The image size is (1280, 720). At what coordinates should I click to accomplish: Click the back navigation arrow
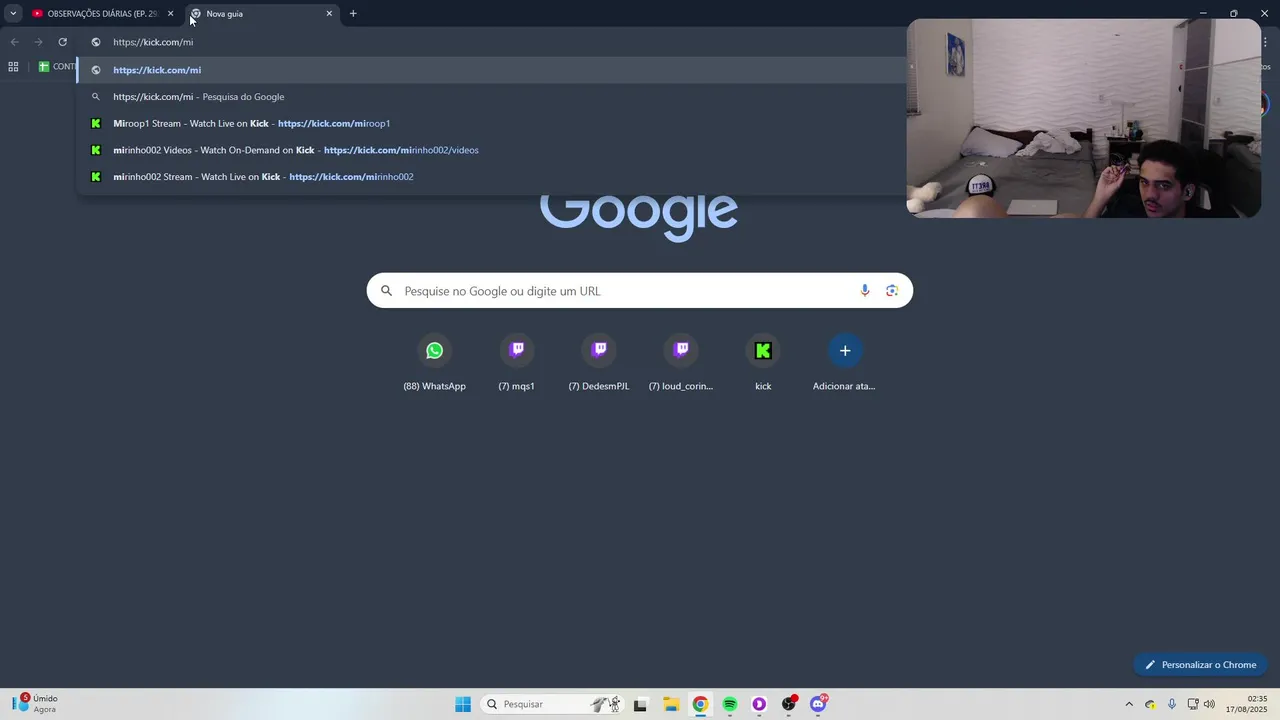(14, 42)
